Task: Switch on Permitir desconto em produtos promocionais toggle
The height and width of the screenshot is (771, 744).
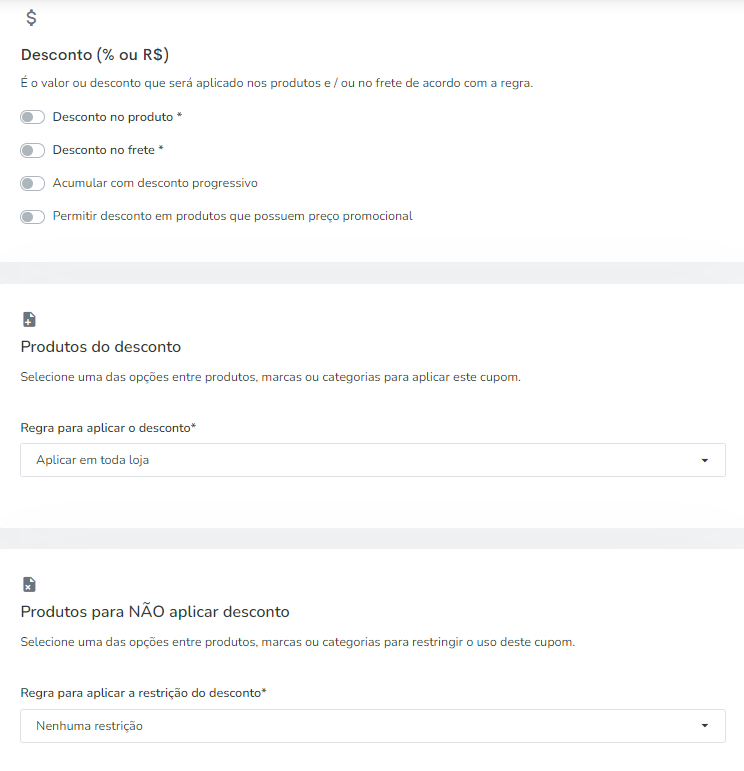Action: [x=32, y=216]
